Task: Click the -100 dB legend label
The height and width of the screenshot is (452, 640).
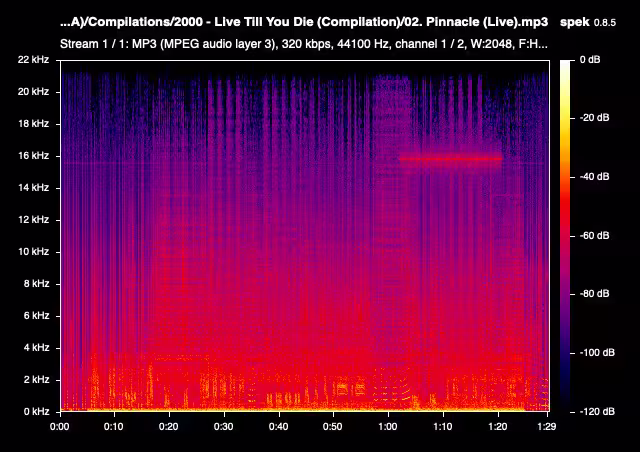Action: (x=597, y=352)
